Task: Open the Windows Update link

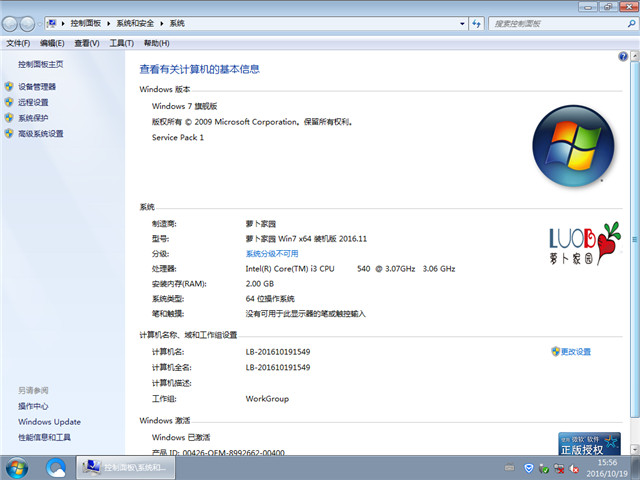Action: coord(49,422)
